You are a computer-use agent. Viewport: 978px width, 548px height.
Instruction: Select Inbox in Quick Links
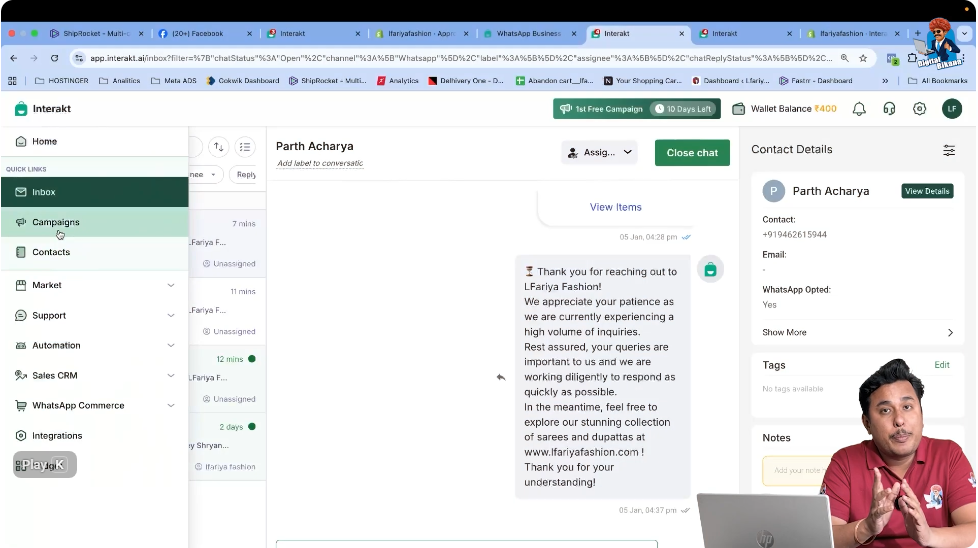[94, 192]
